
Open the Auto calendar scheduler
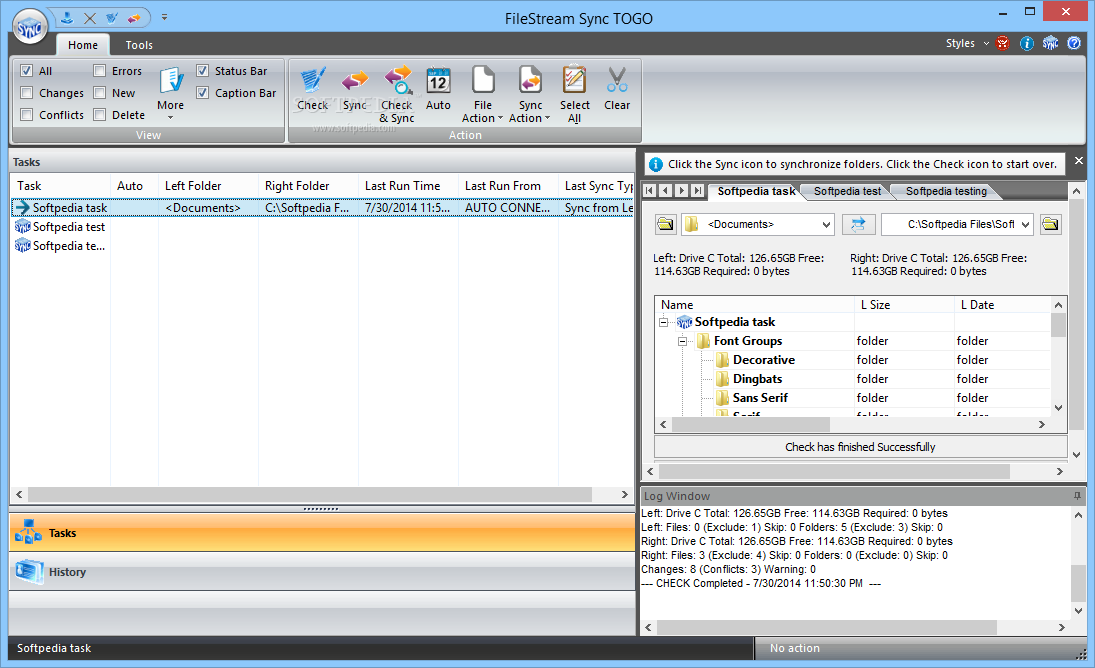(x=438, y=89)
